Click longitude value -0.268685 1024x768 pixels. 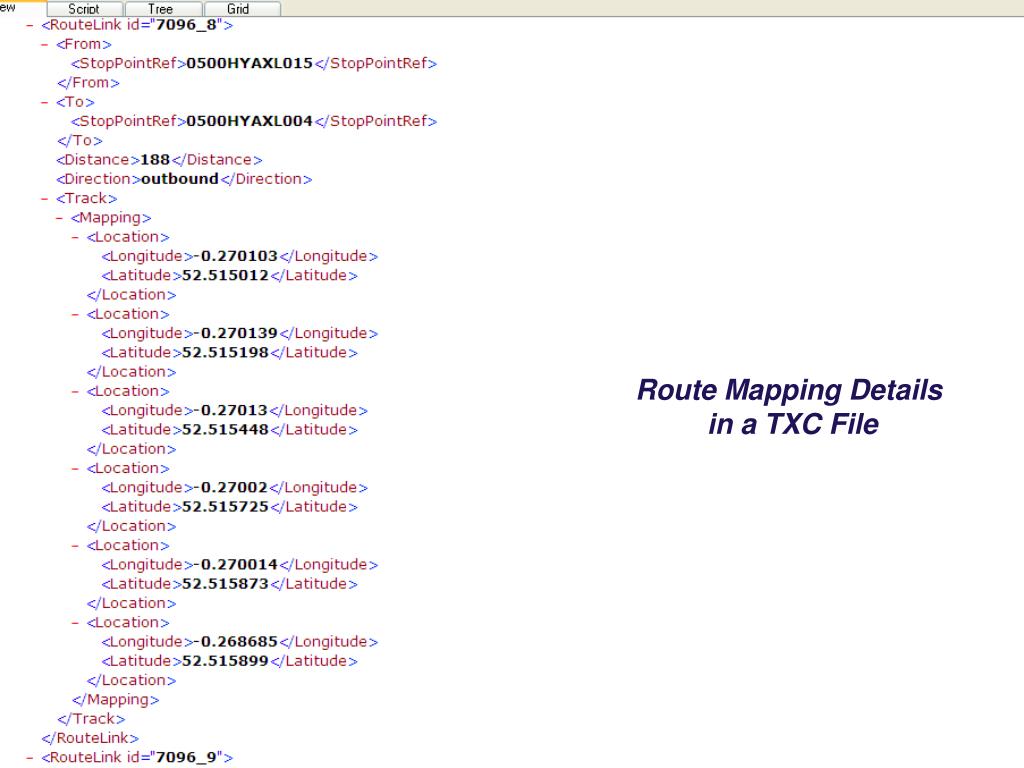(236, 641)
